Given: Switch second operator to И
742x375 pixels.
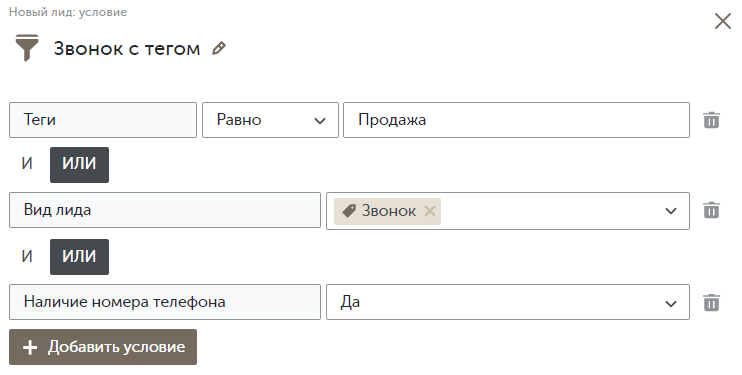Looking at the screenshot, I should click(x=27, y=256).
